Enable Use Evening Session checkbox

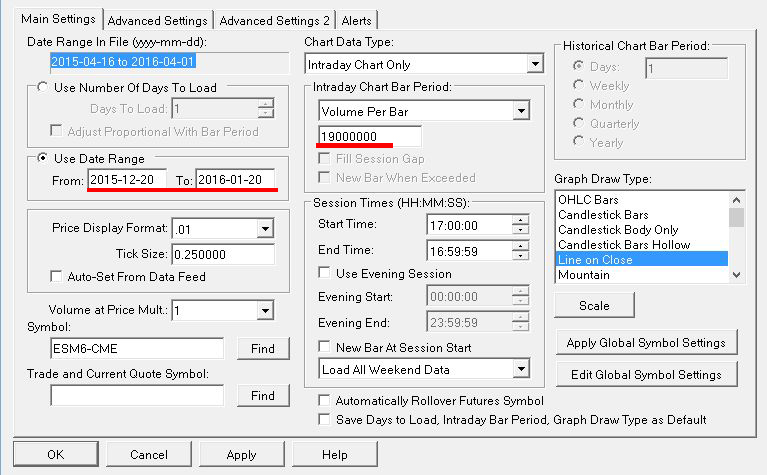(x=324, y=273)
